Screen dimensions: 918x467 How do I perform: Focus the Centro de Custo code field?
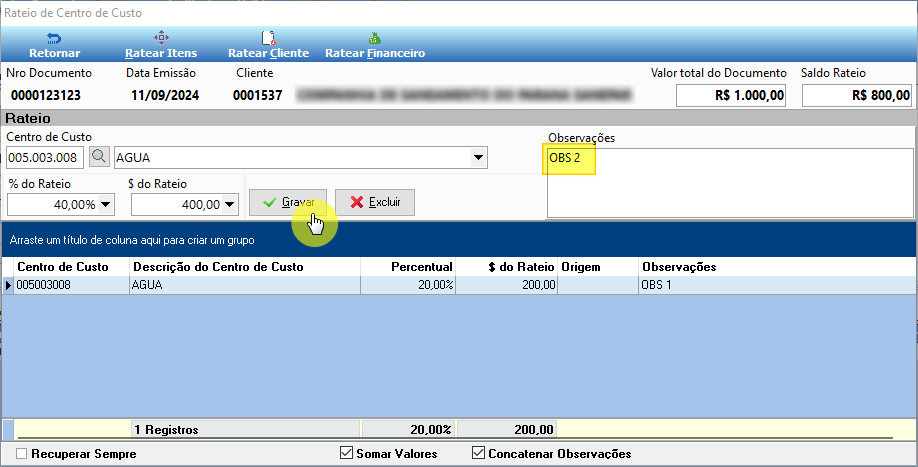(x=44, y=157)
